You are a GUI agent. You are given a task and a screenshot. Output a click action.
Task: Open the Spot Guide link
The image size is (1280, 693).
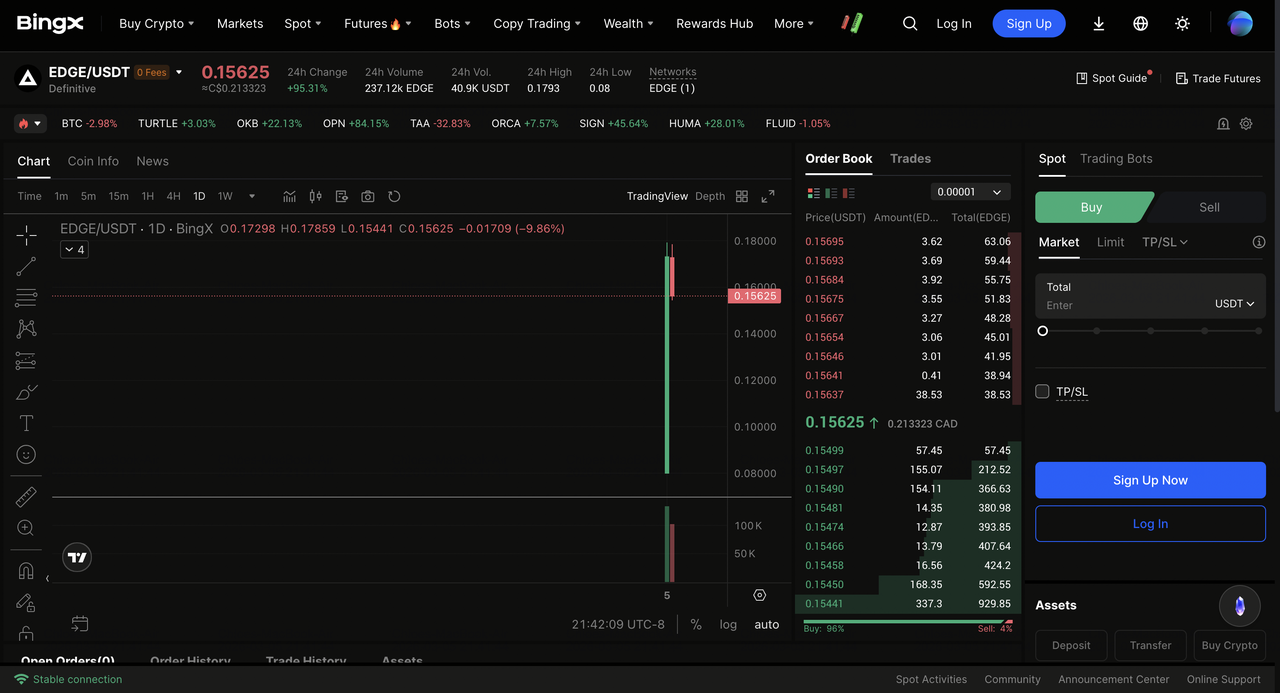pos(1111,78)
